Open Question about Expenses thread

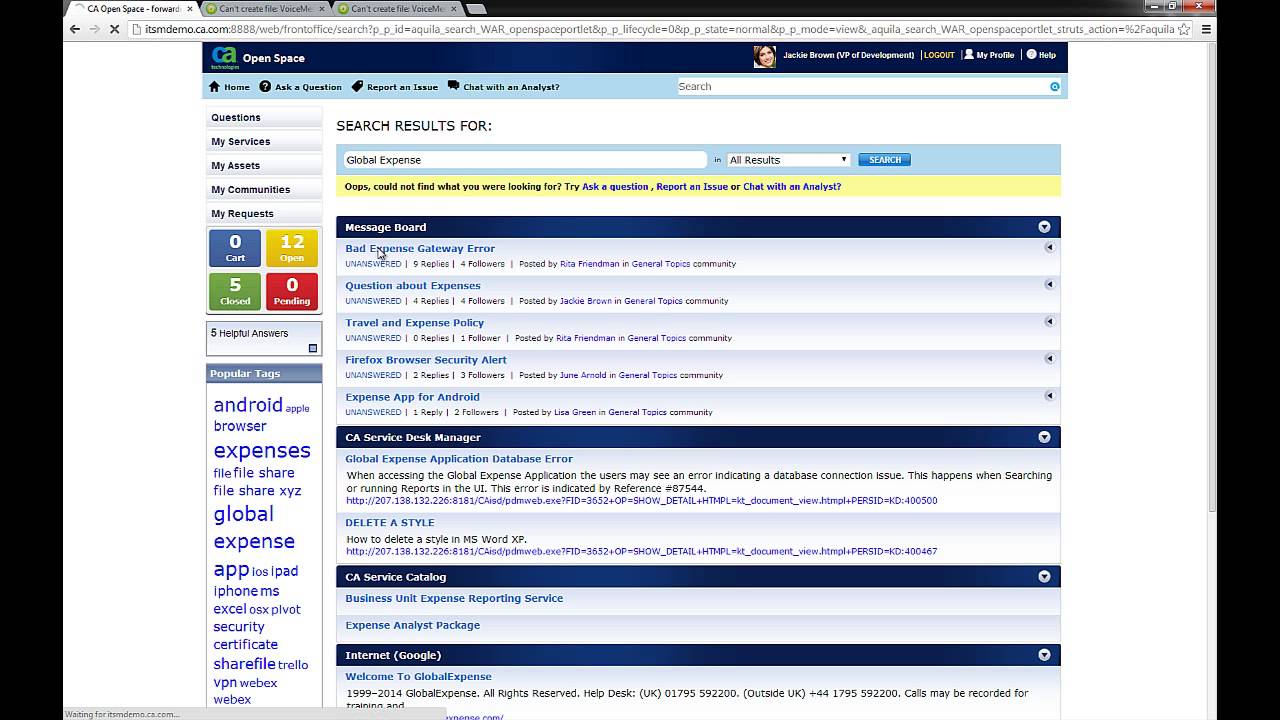[x=413, y=285]
